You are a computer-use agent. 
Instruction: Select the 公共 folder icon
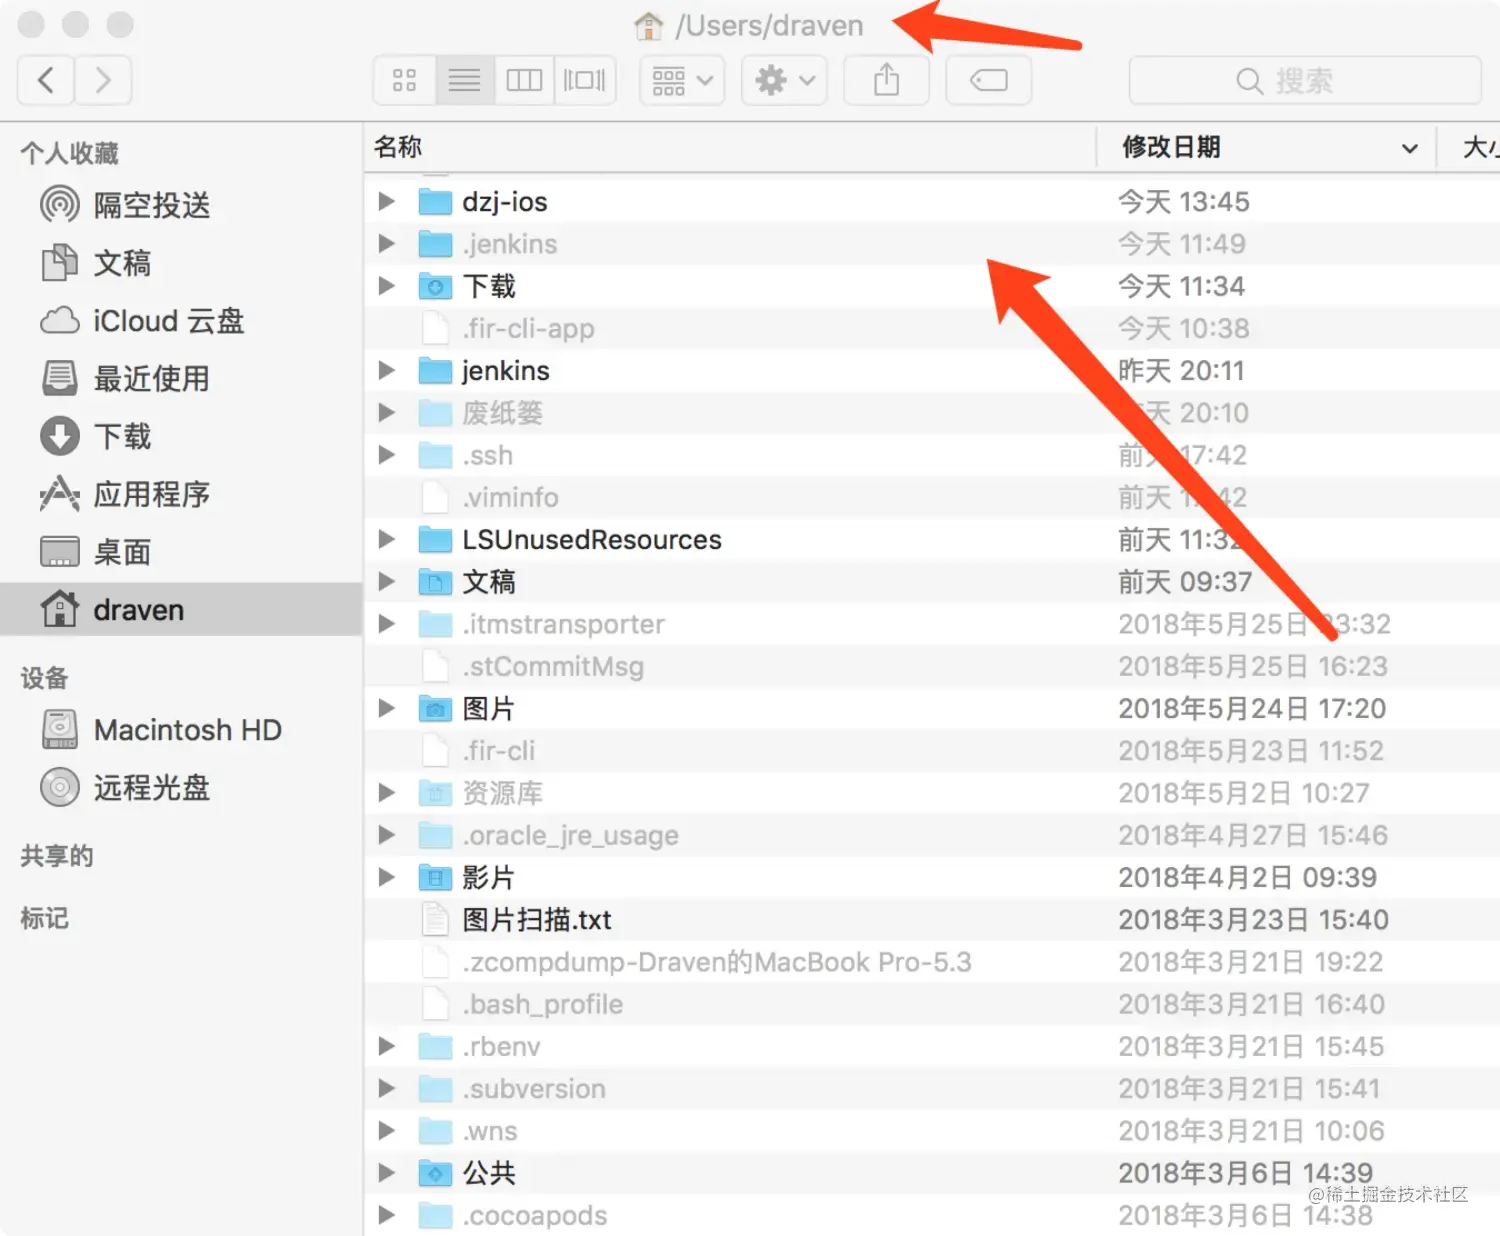tap(435, 1173)
